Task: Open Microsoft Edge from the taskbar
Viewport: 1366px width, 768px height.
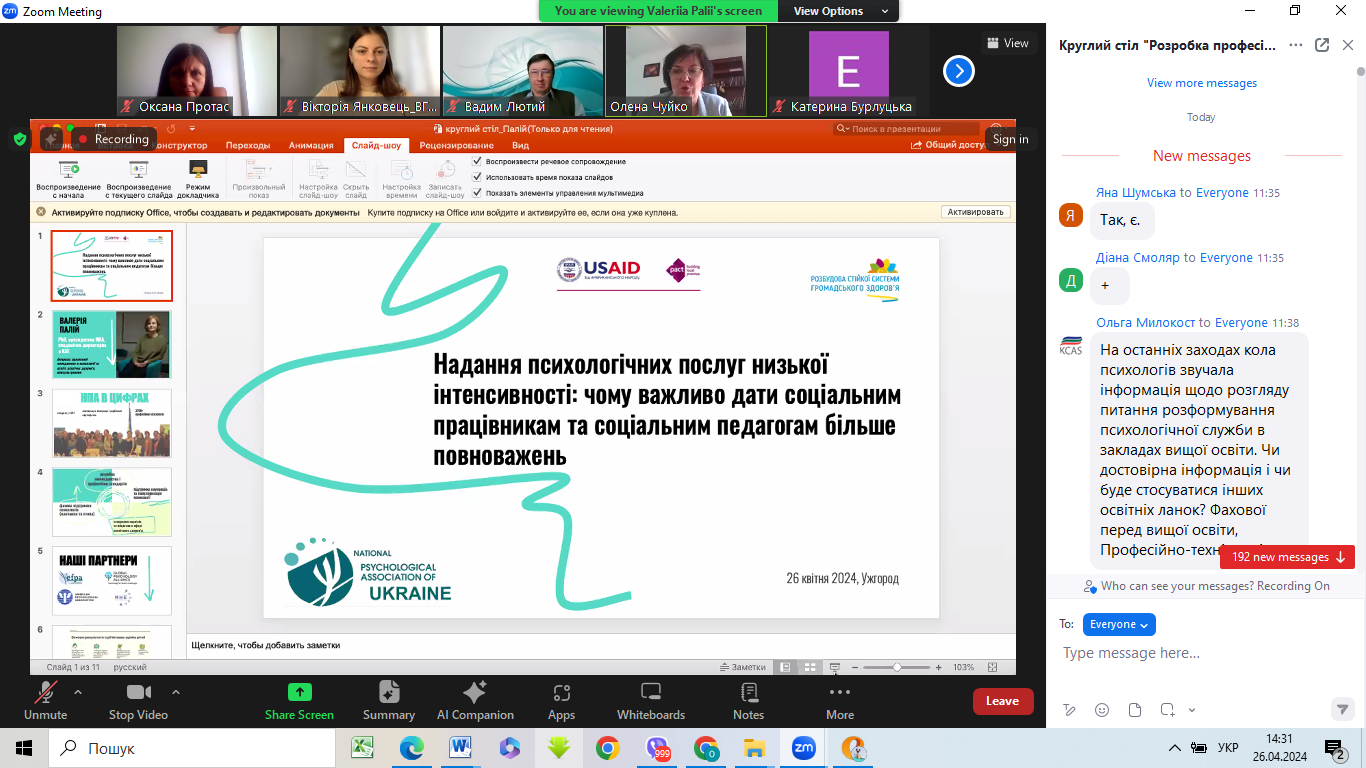Action: 412,748
